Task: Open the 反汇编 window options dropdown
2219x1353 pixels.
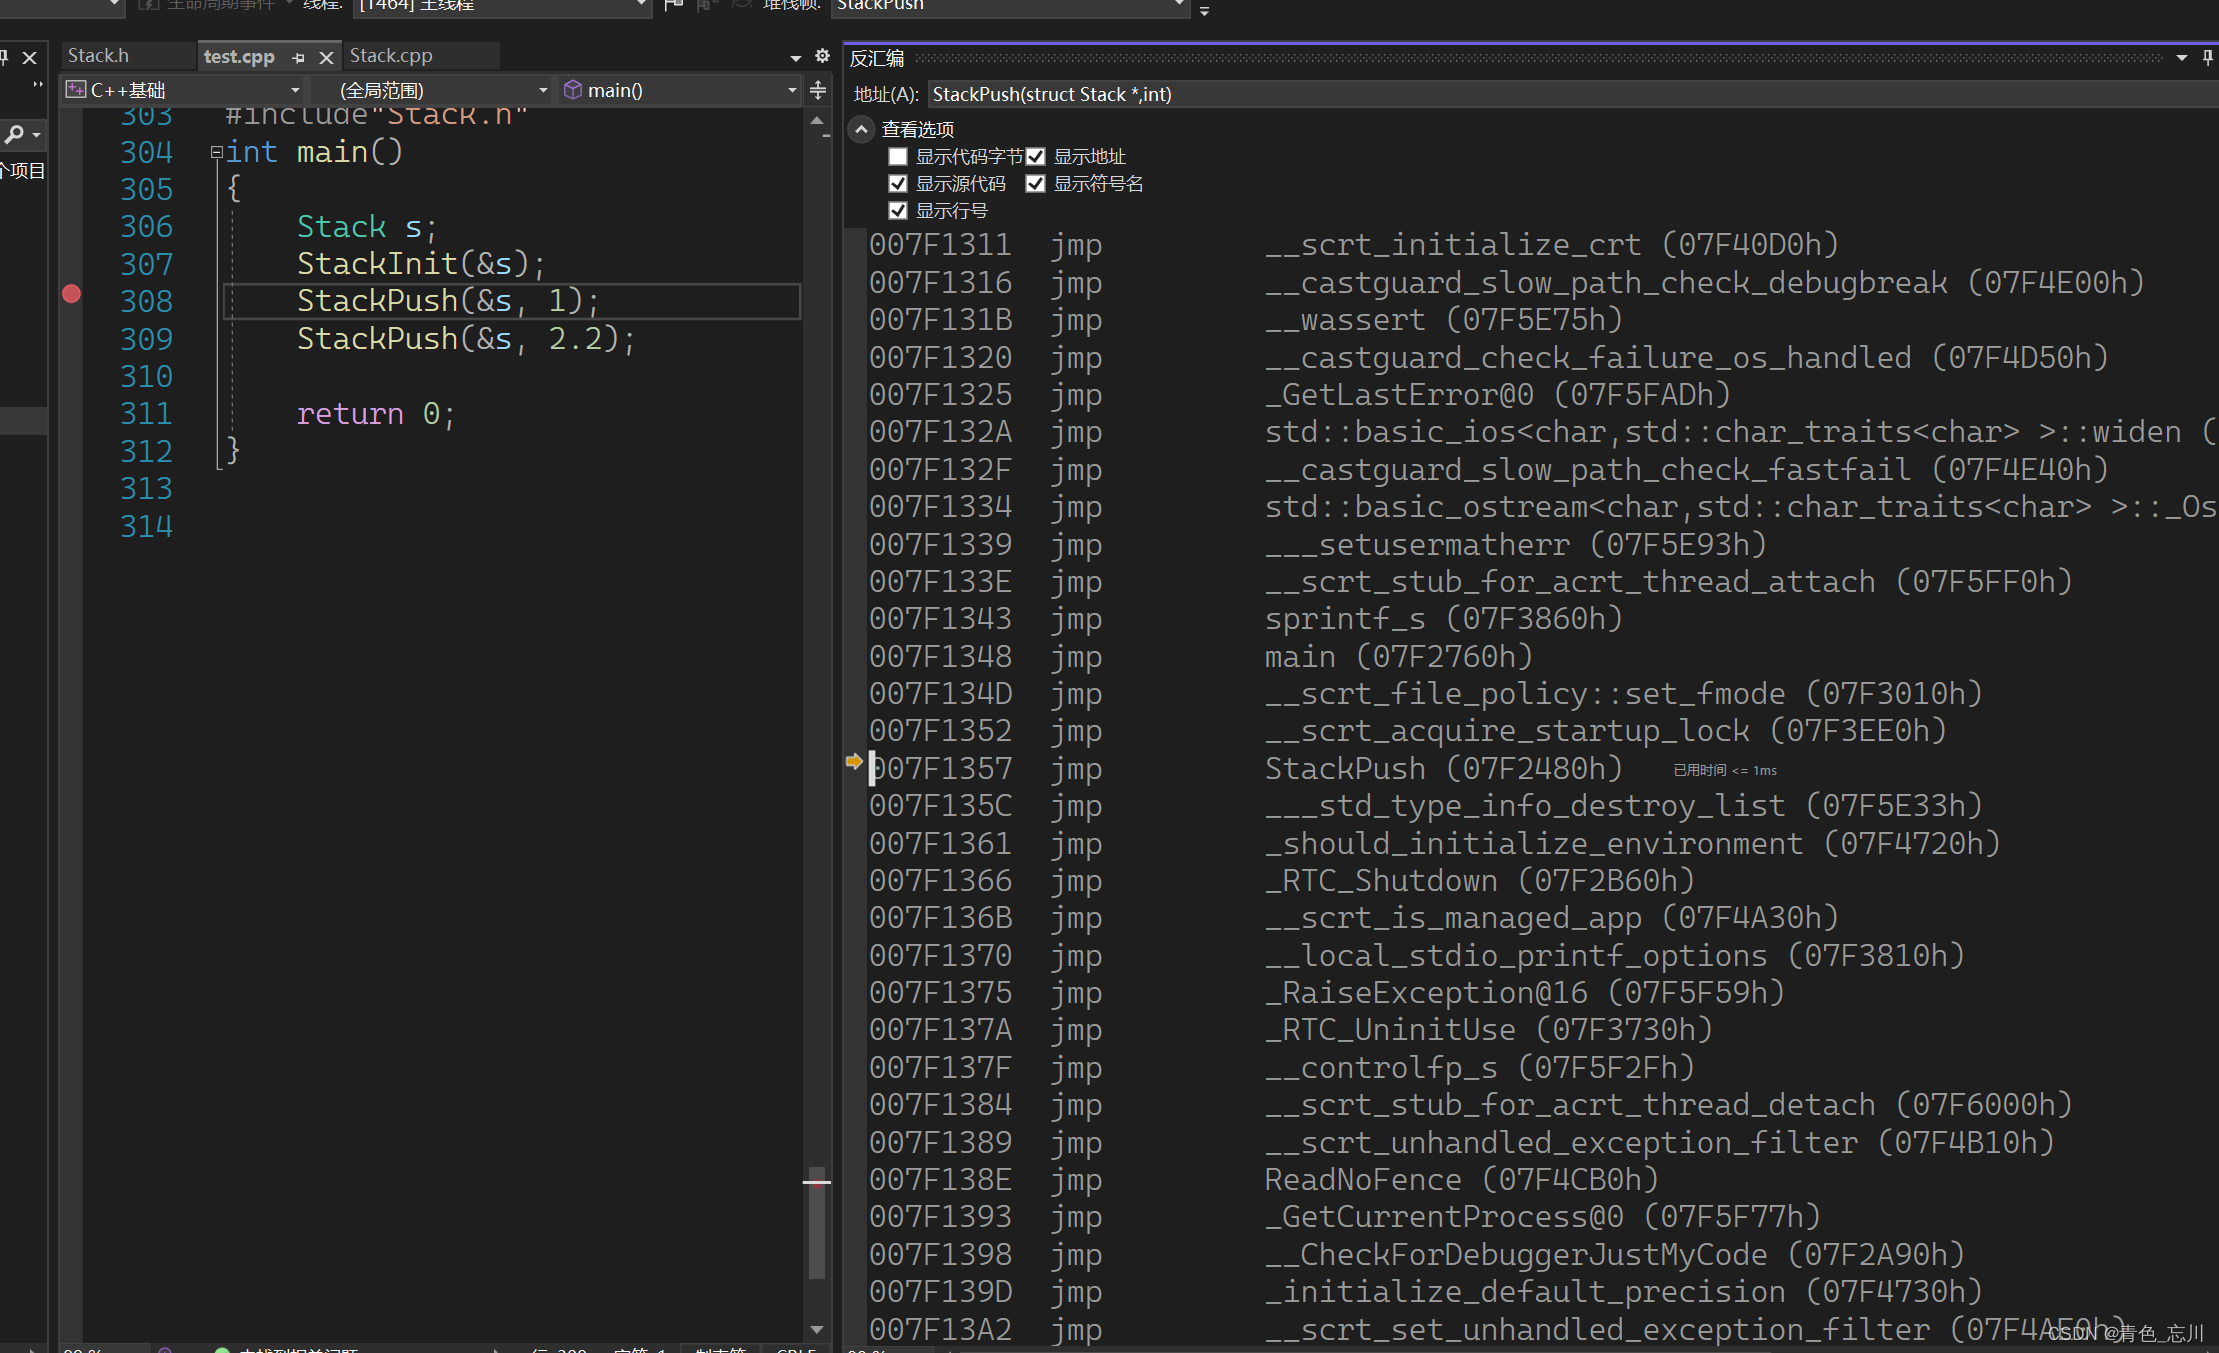Action: [2182, 58]
